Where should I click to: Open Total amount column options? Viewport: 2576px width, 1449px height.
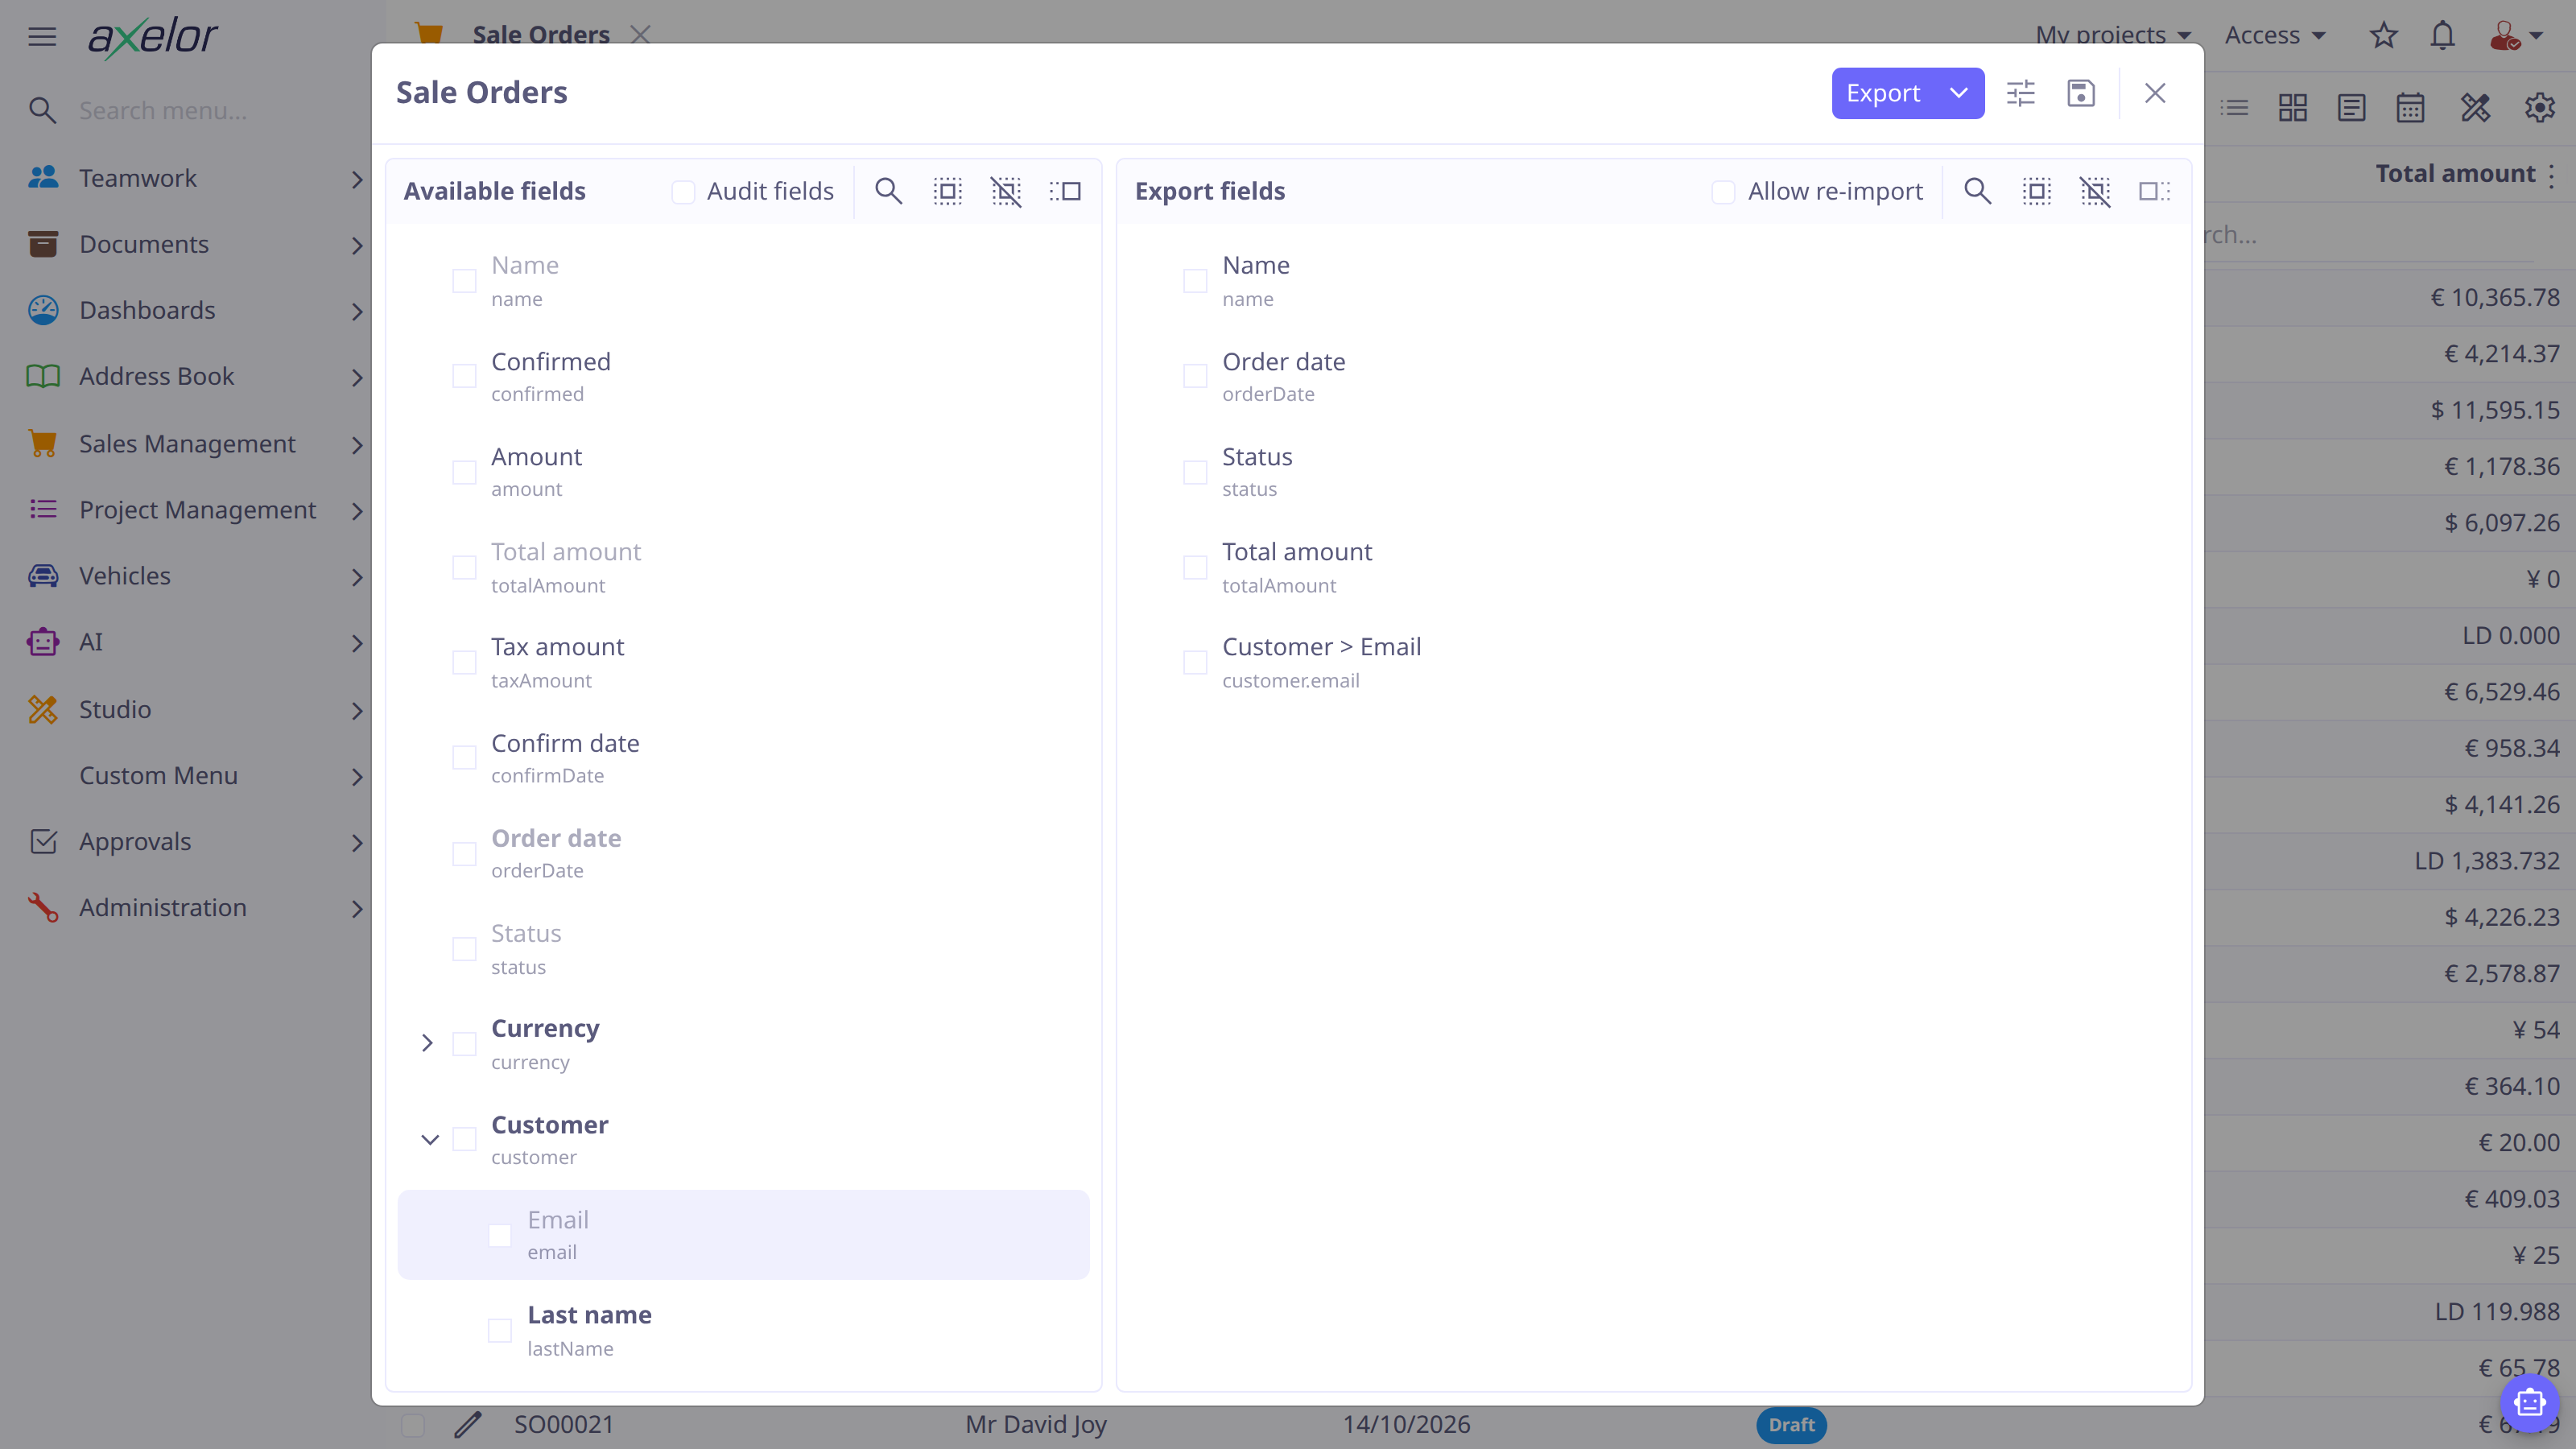[x=2552, y=176]
